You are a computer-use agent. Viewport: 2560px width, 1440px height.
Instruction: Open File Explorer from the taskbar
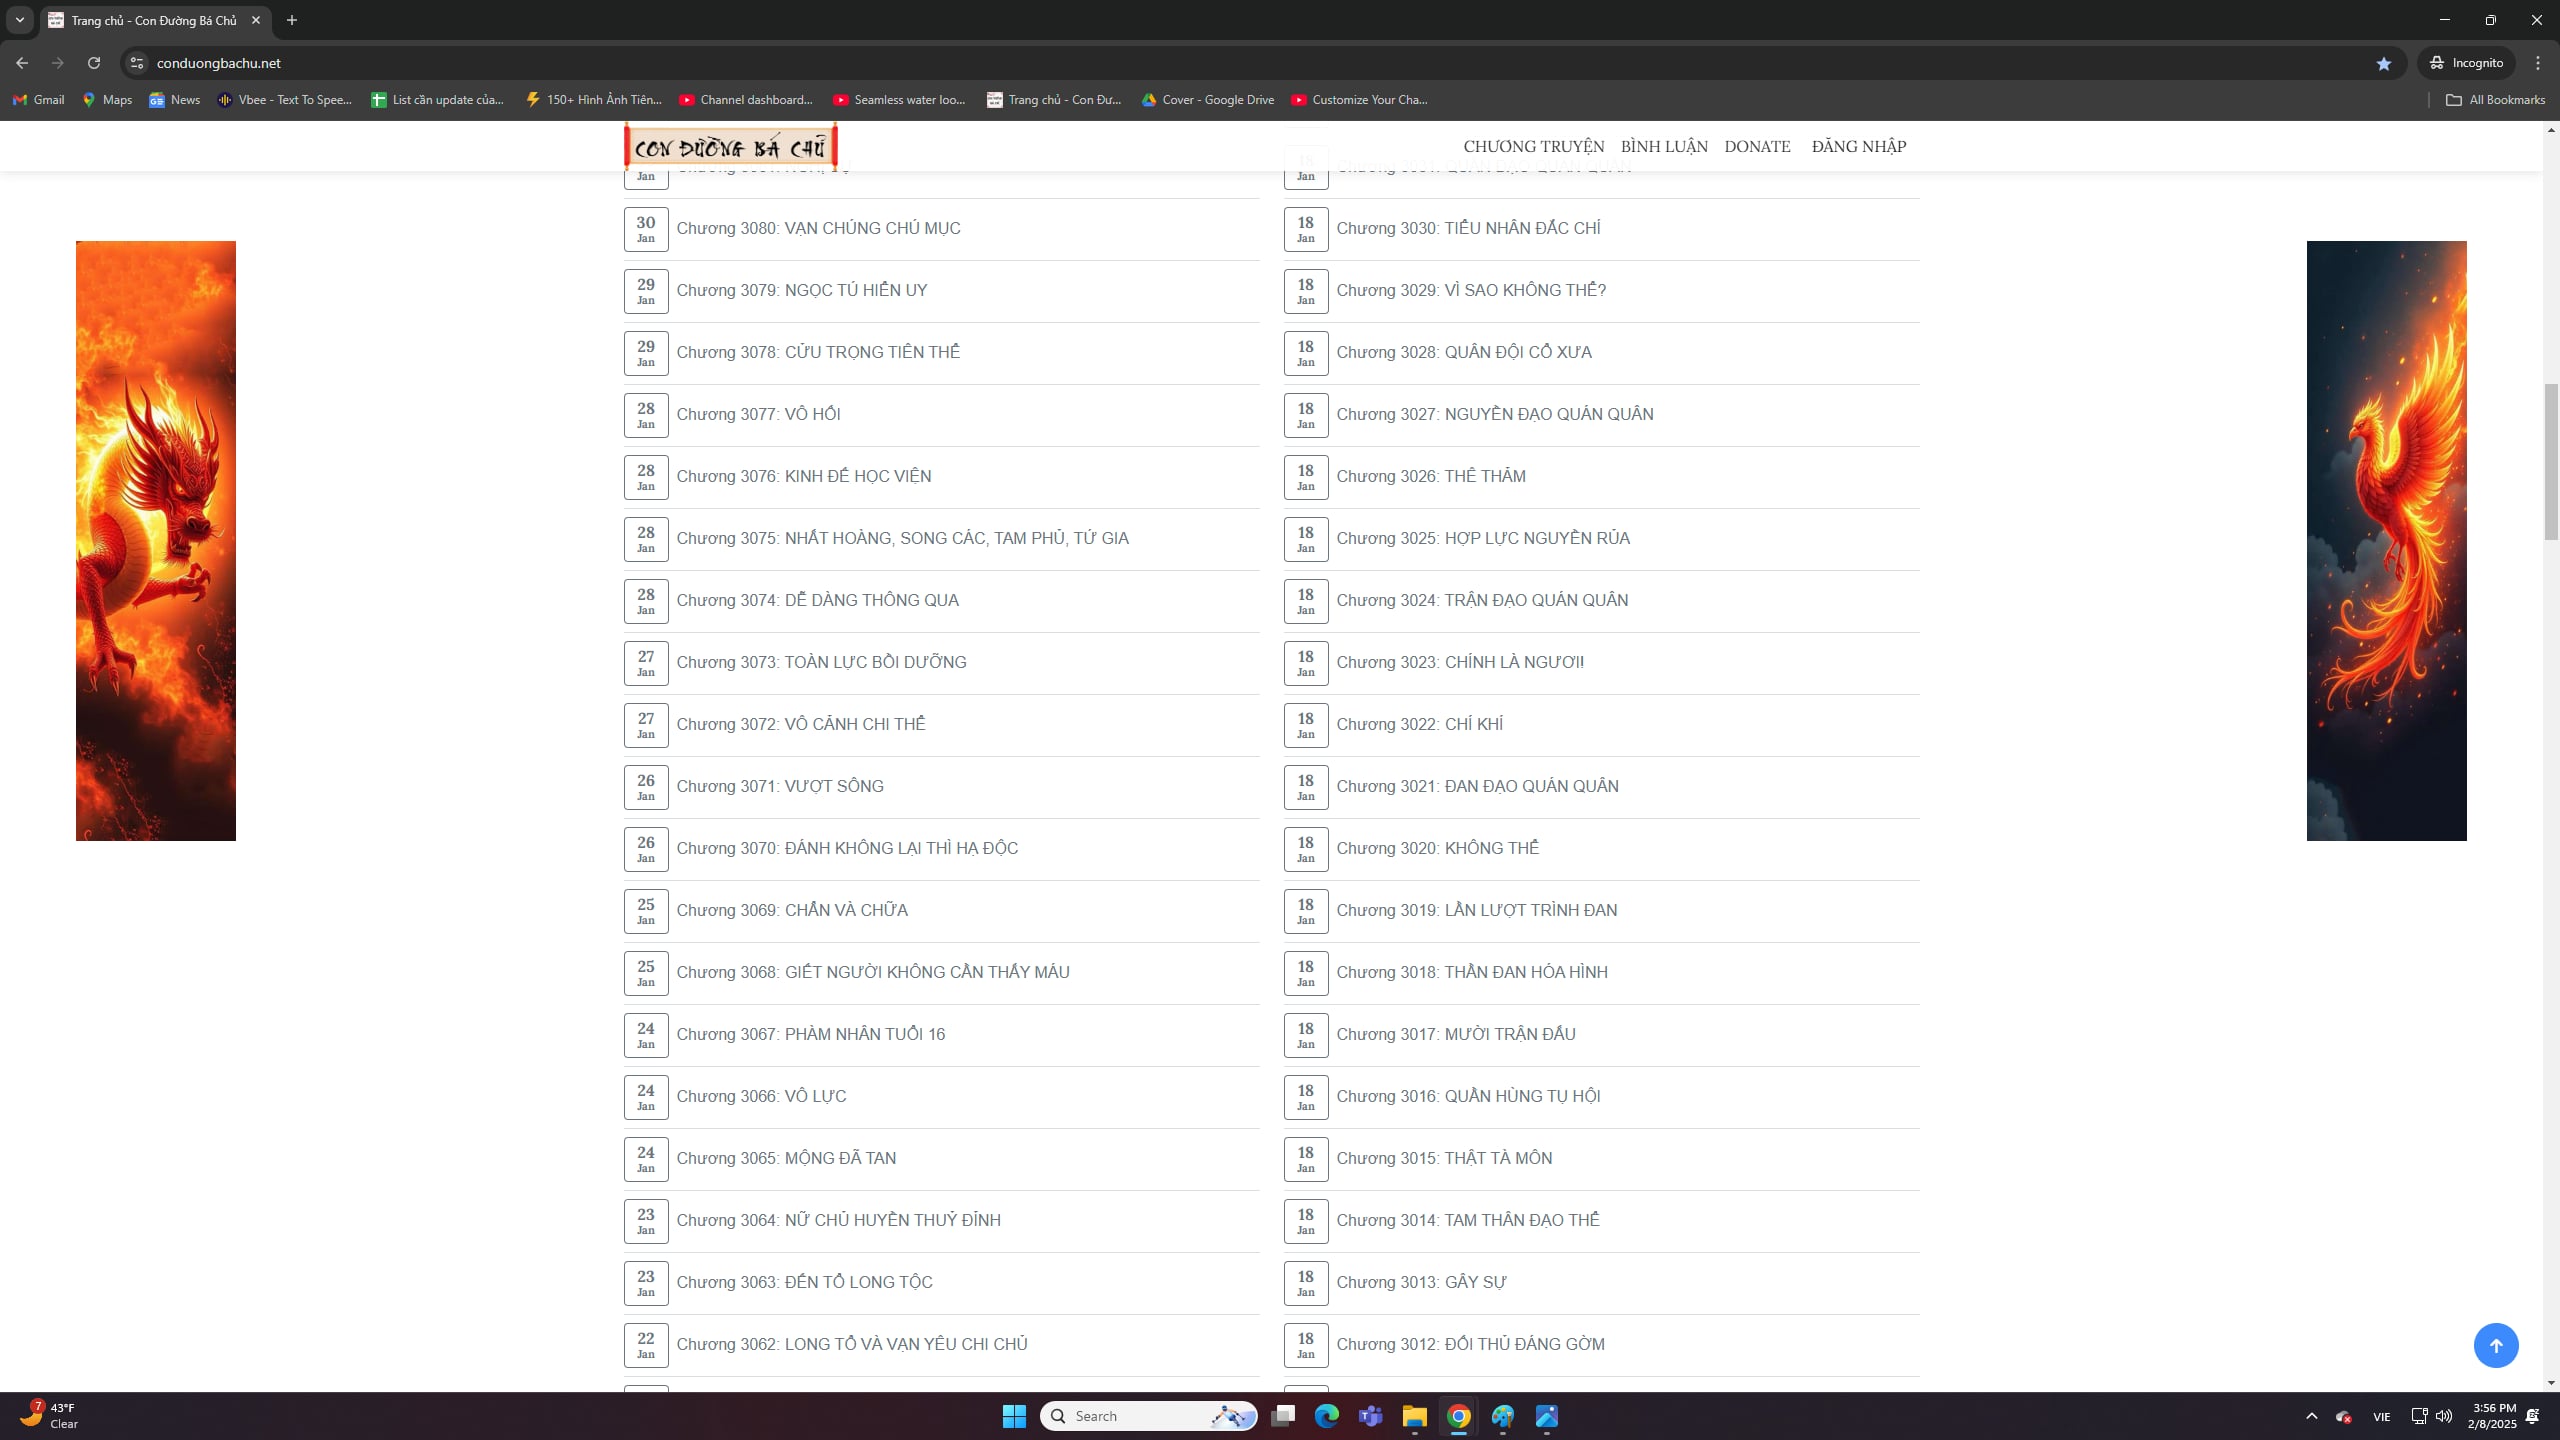1414,1416
